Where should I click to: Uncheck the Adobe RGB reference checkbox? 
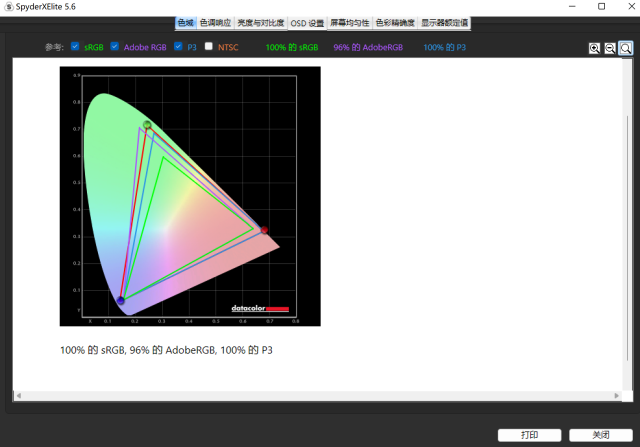coord(115,46)
